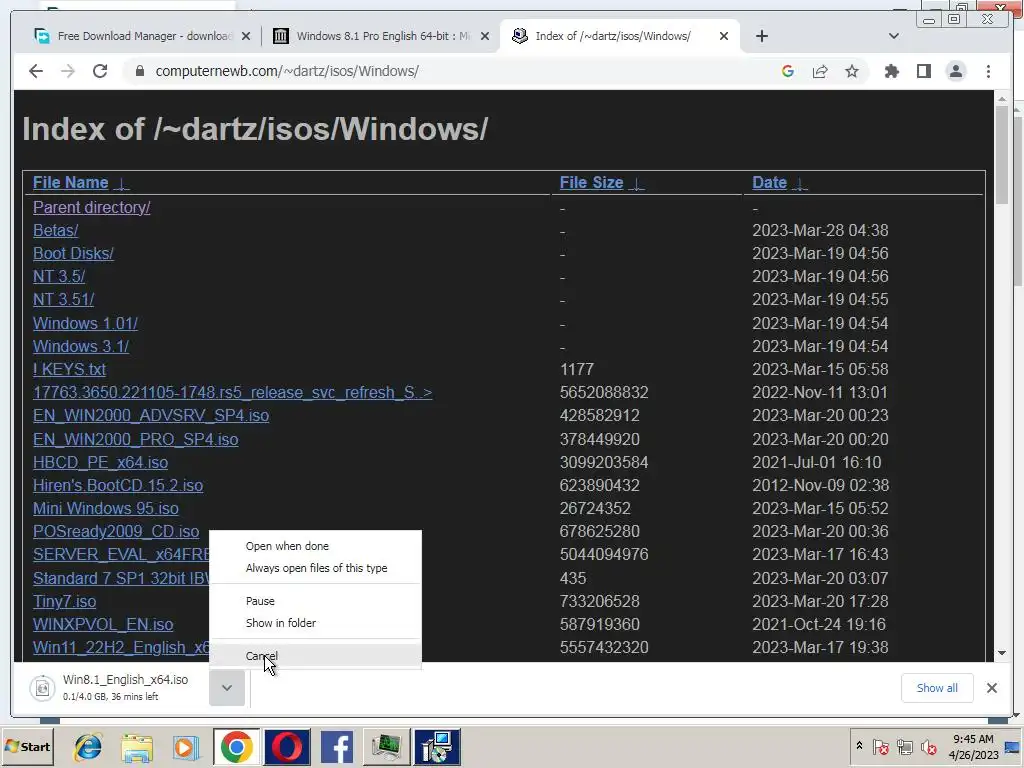Download HBCD_PE_x64.iso
1024x768 pixels.
pyautogui.click(x=101, y=462)
